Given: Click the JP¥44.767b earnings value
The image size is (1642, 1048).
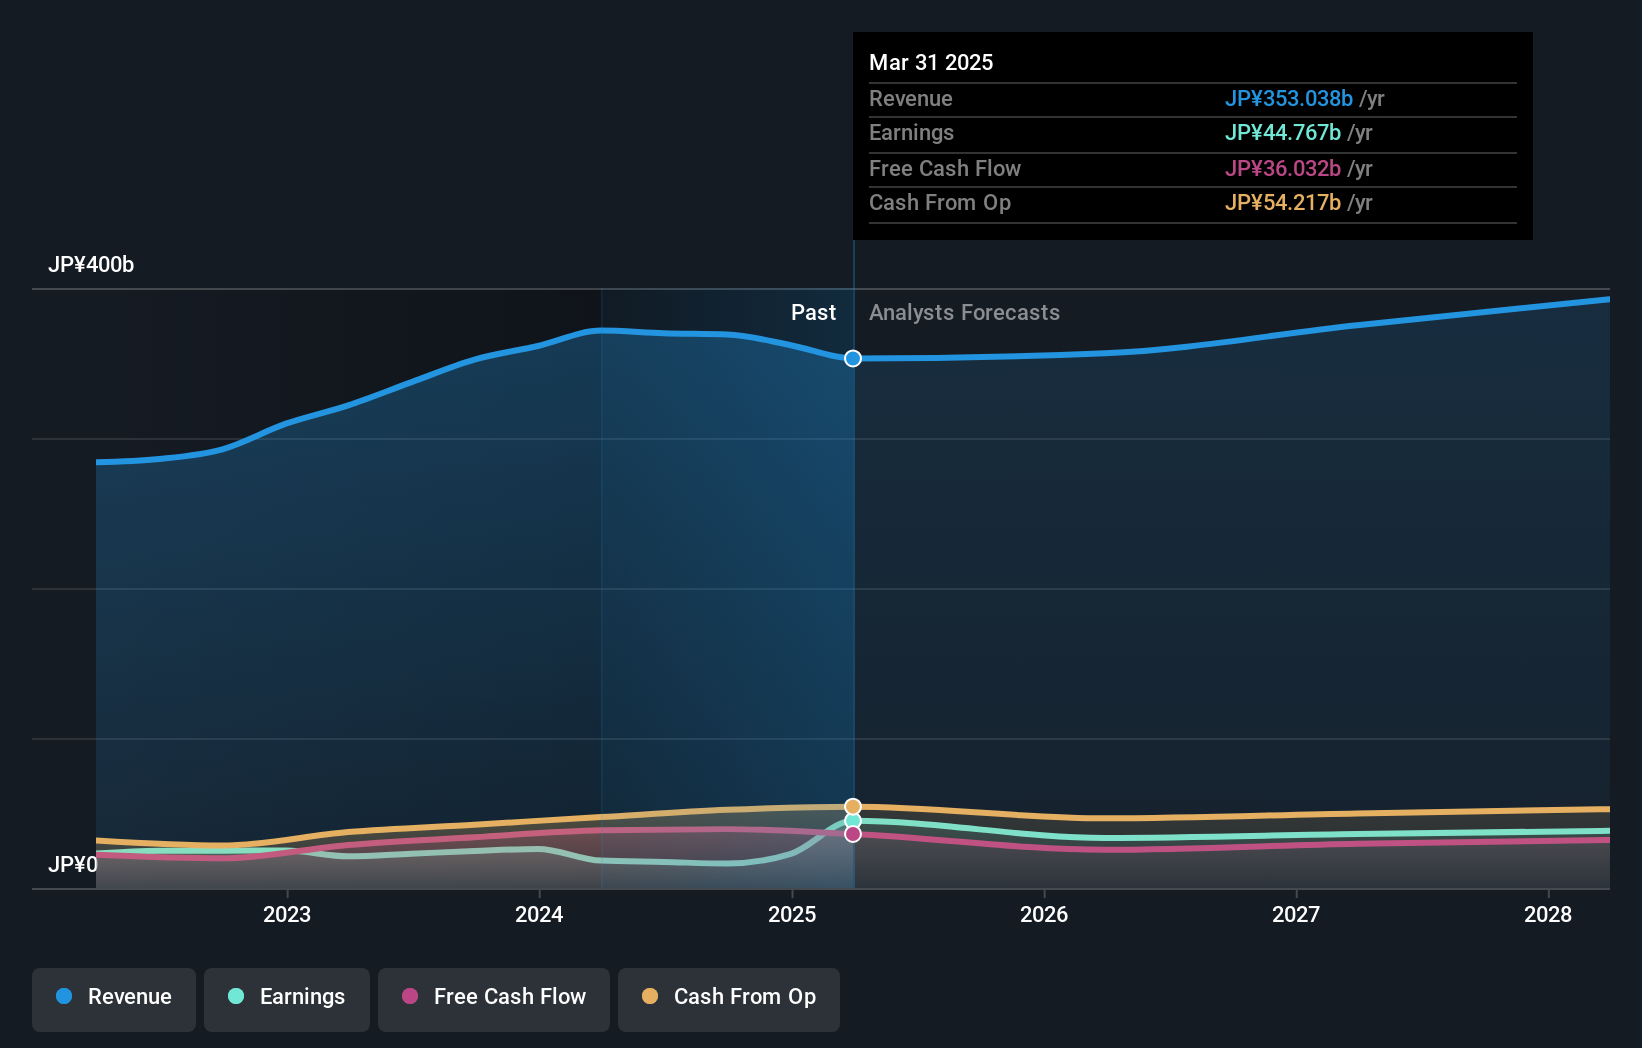Looking at the screenshot, I should 1283,133.
